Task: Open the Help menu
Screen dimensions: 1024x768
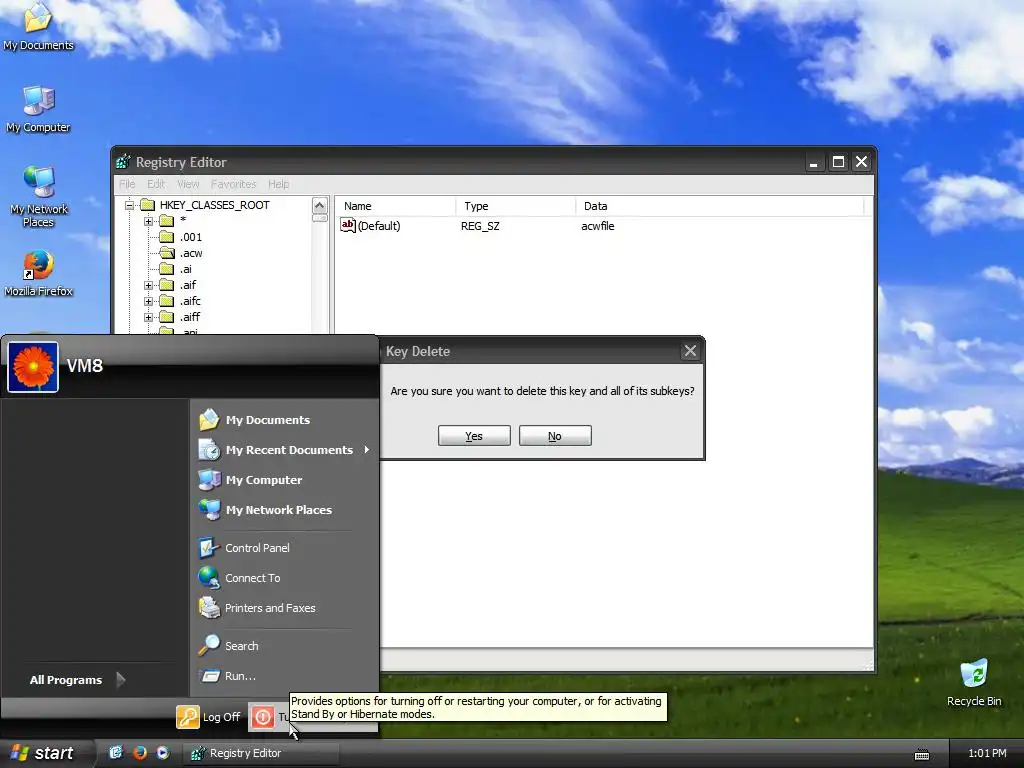Action: 278,184
